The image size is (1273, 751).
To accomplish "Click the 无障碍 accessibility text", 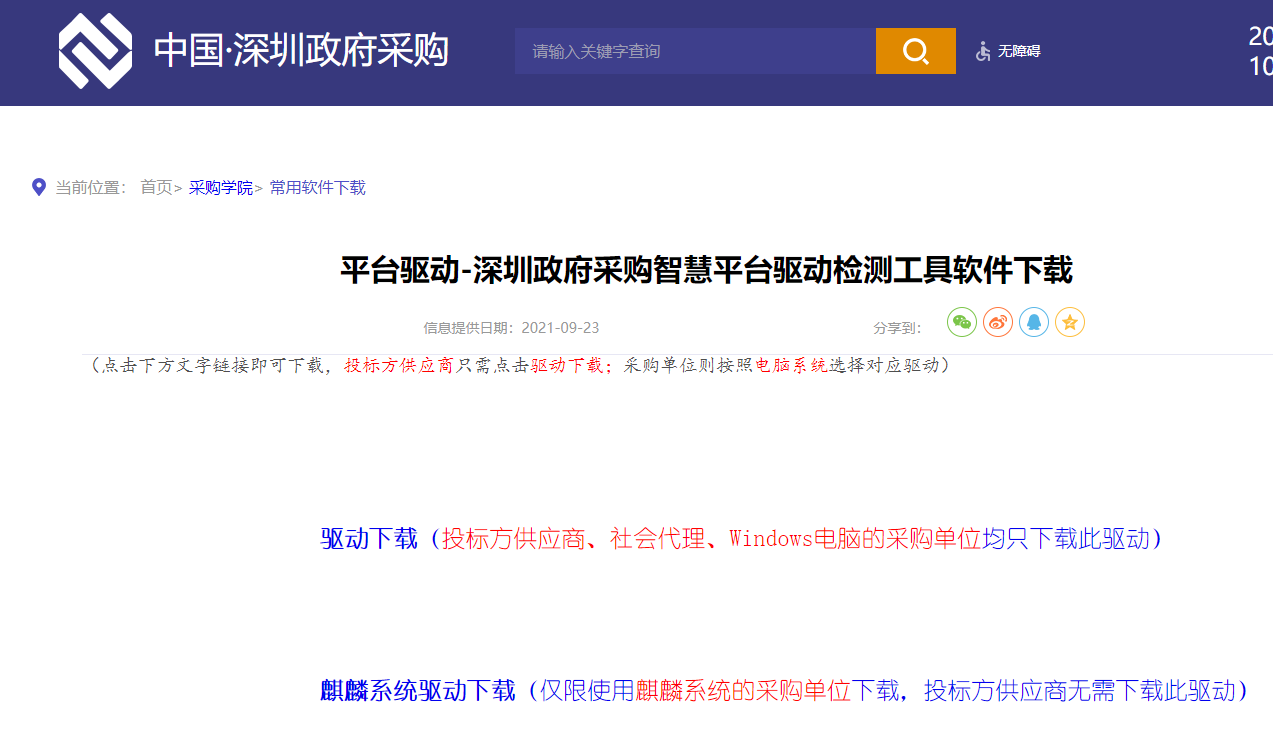I will 1018,50.
